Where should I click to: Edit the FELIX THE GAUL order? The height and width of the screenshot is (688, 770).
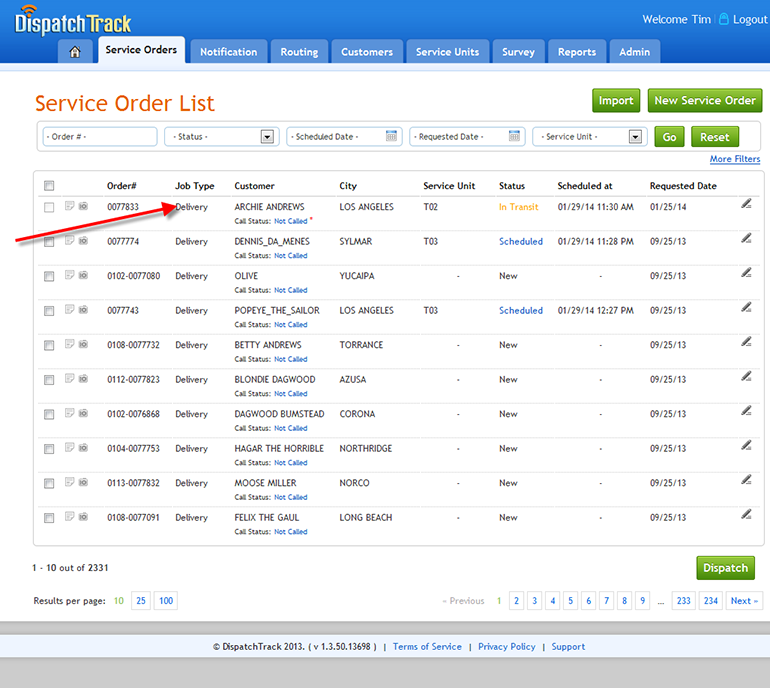tap(746, 515)
